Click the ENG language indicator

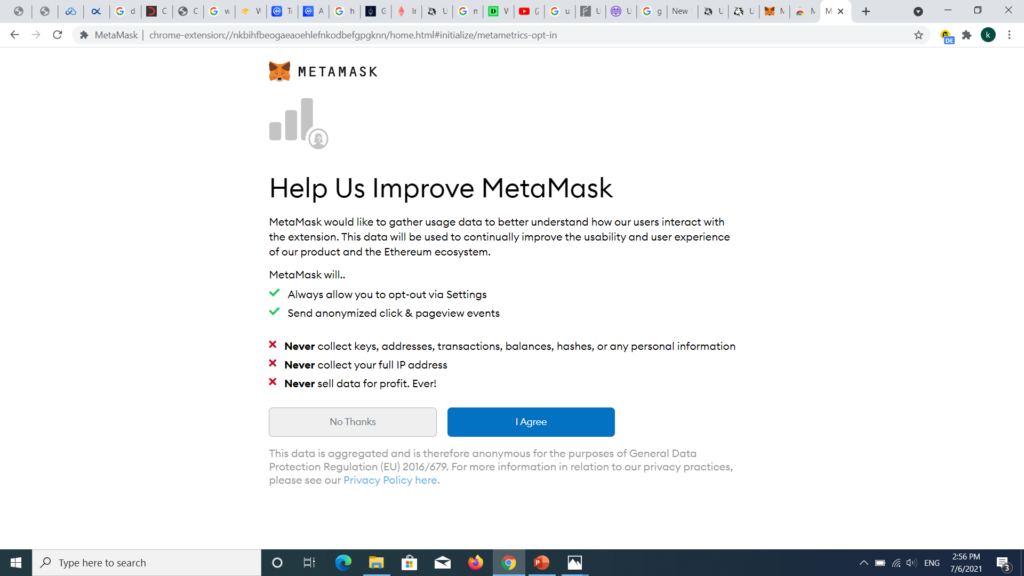click(932, 563)
